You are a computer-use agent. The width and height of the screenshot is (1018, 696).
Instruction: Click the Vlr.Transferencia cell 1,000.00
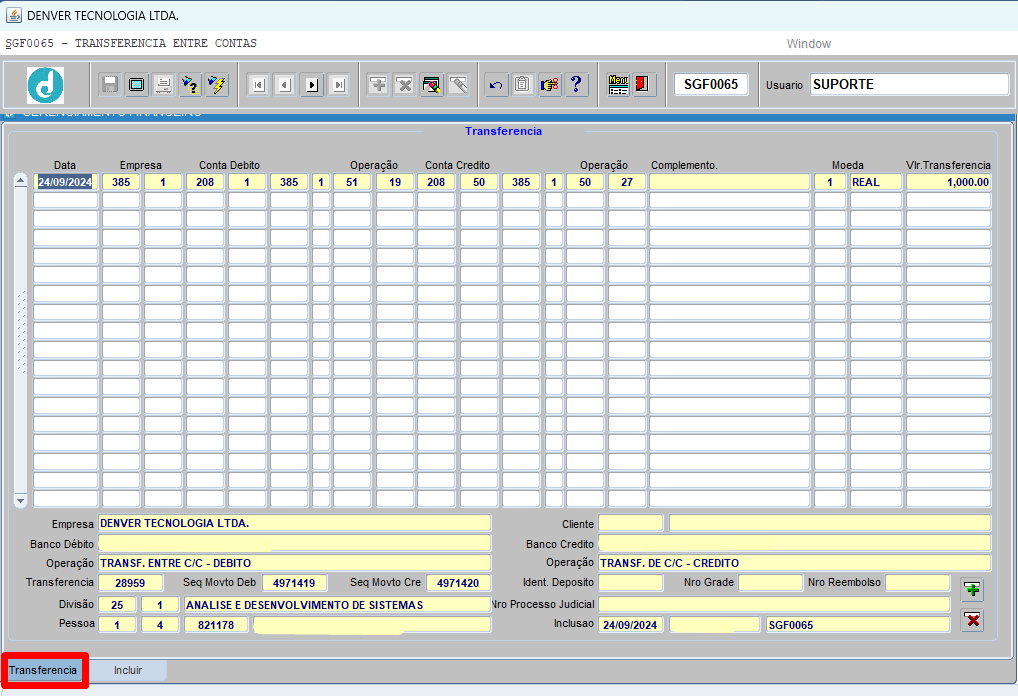click(x=949, y=182)
